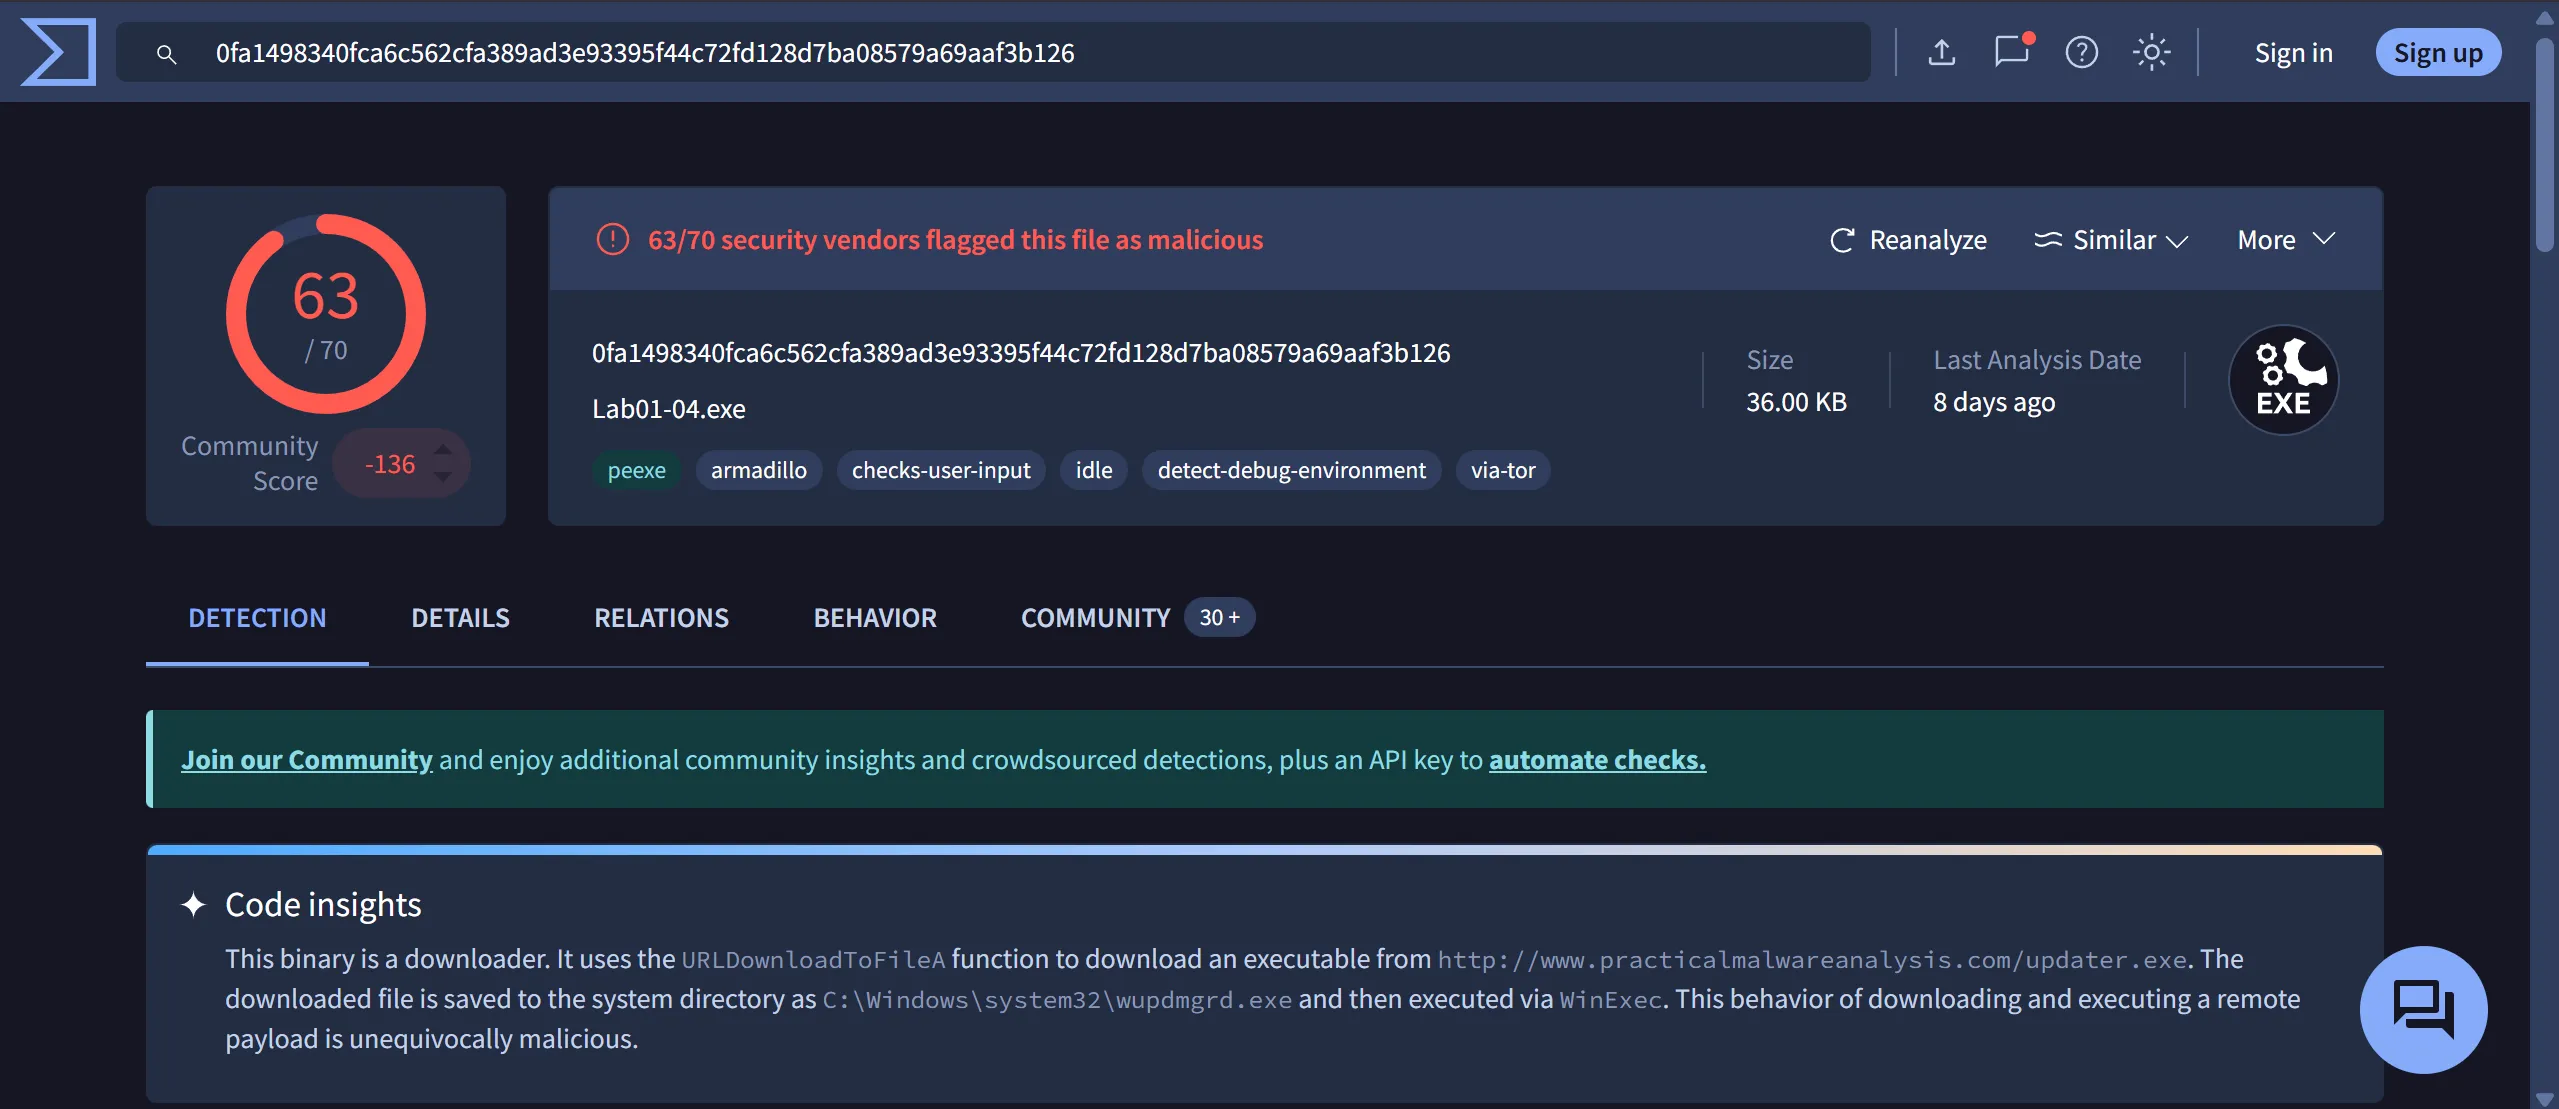This screenshot has height=1109, width=2559.
Task: Expand the Similar dropdown
Action: pyautogui.click(x=2111, y=240)
